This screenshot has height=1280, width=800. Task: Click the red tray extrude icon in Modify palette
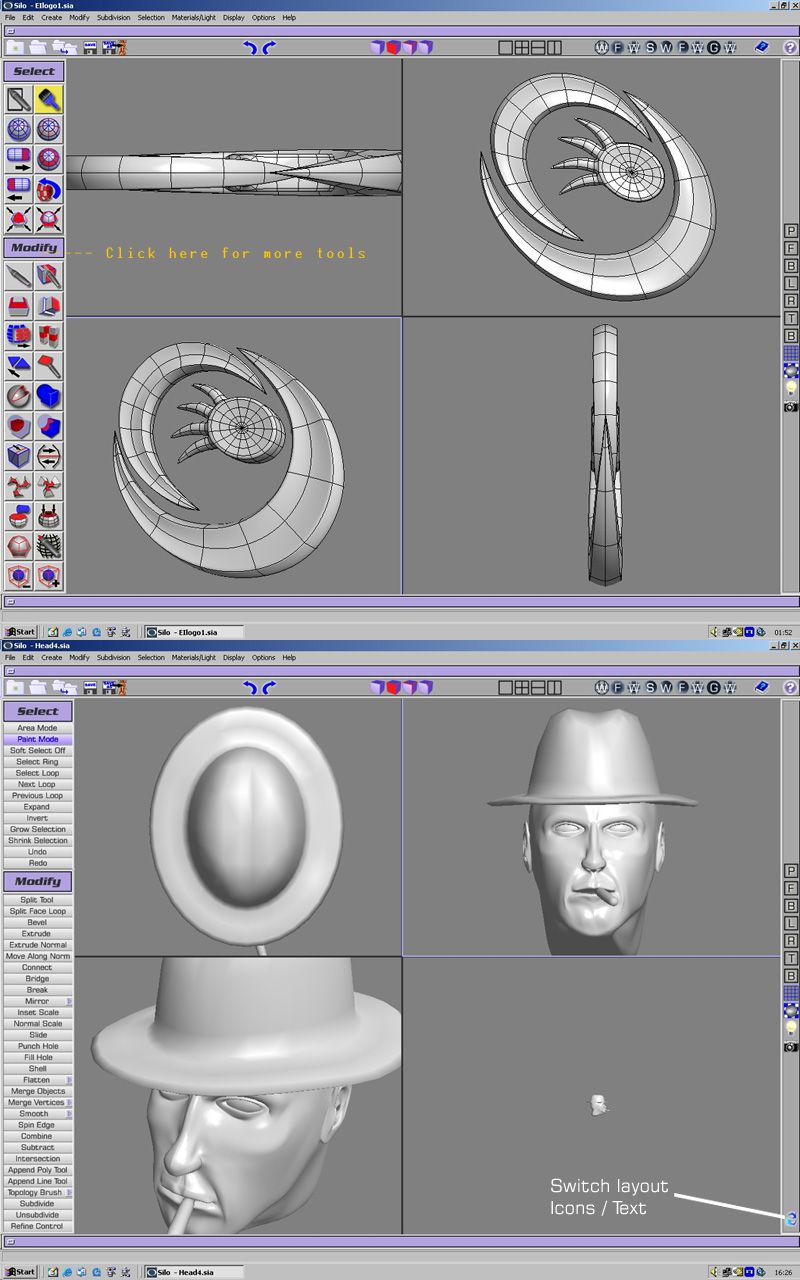pos(19,305)
